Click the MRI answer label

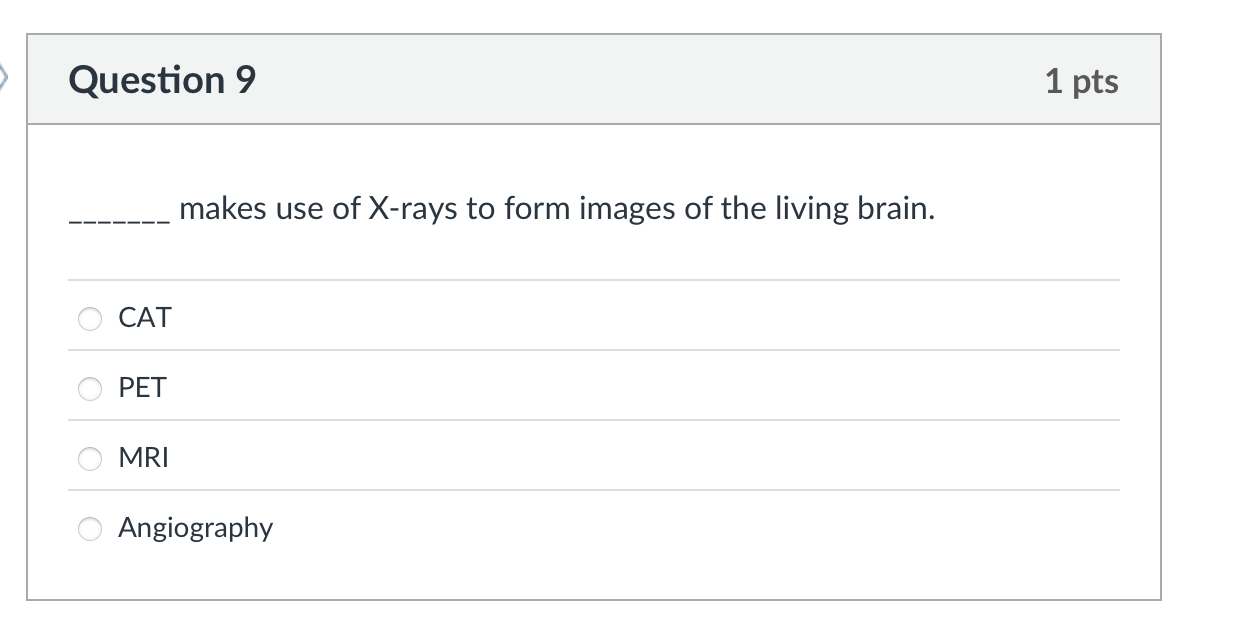pyautogui.click(x=144, y=458)
